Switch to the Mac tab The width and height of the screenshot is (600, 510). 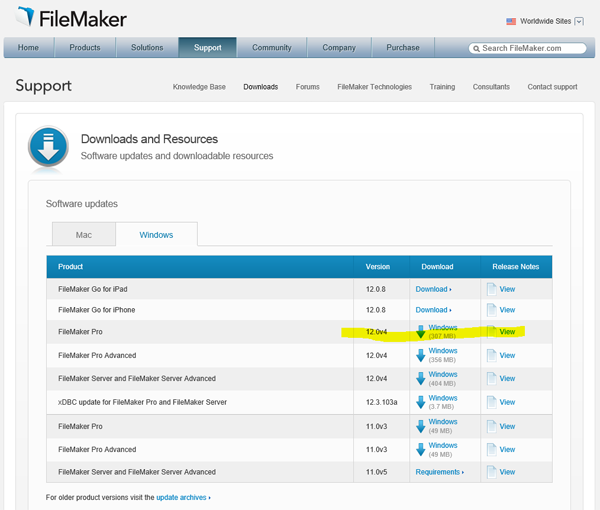(83, 235)
